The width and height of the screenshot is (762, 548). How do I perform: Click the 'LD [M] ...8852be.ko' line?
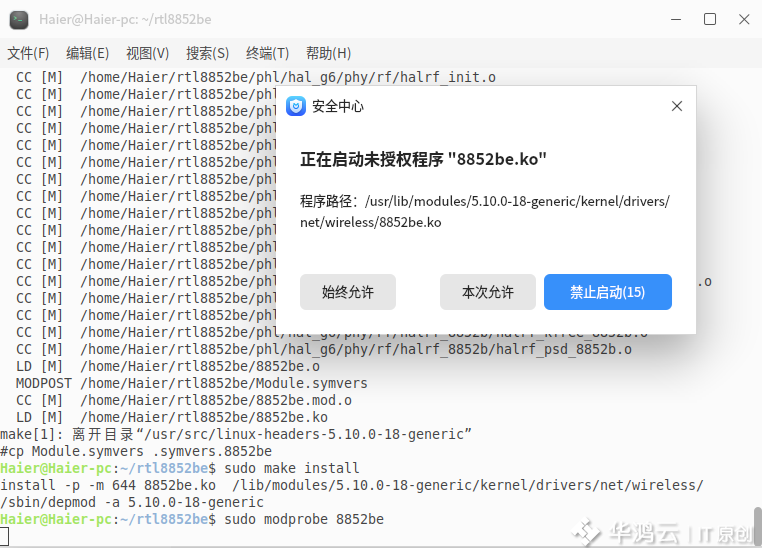(x=172, y=417)
